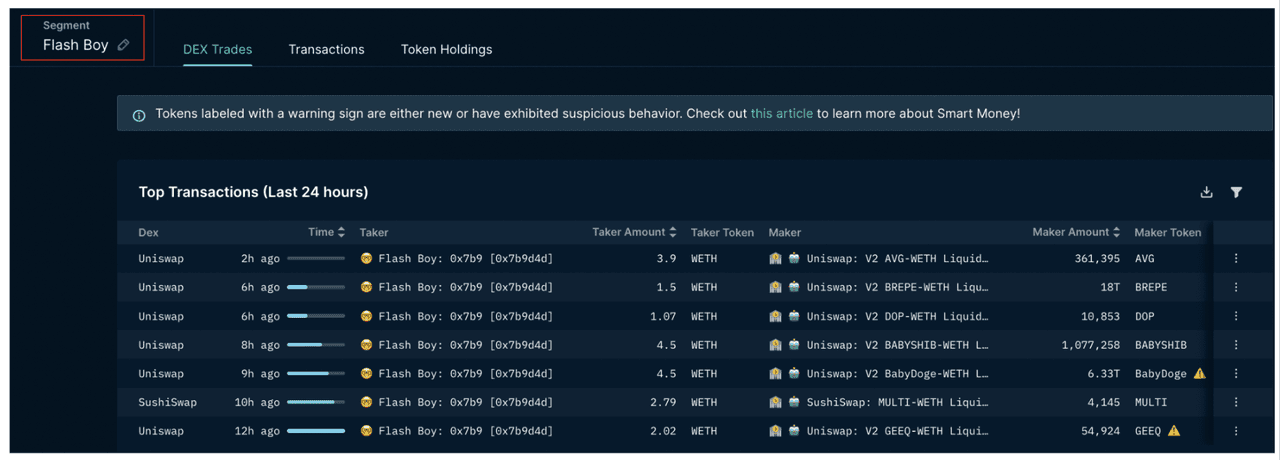Click the pencil edit icon beside Flash Boy
Image resolution: width=1280 pixels, height=460 pixels.
pos(123,45)
